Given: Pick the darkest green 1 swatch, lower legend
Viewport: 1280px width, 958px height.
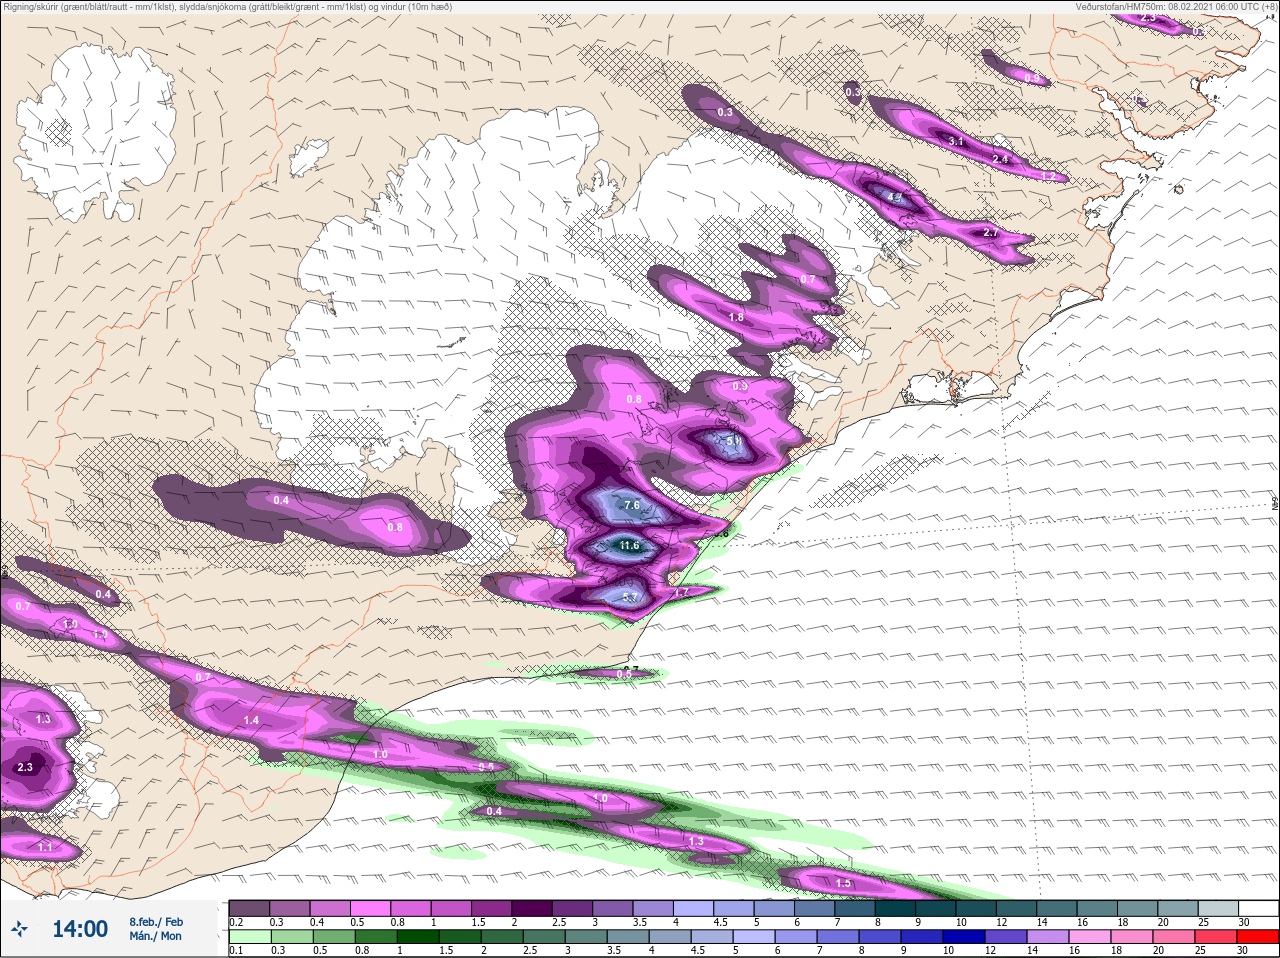Looking at the screenshot, I should 419,936.
